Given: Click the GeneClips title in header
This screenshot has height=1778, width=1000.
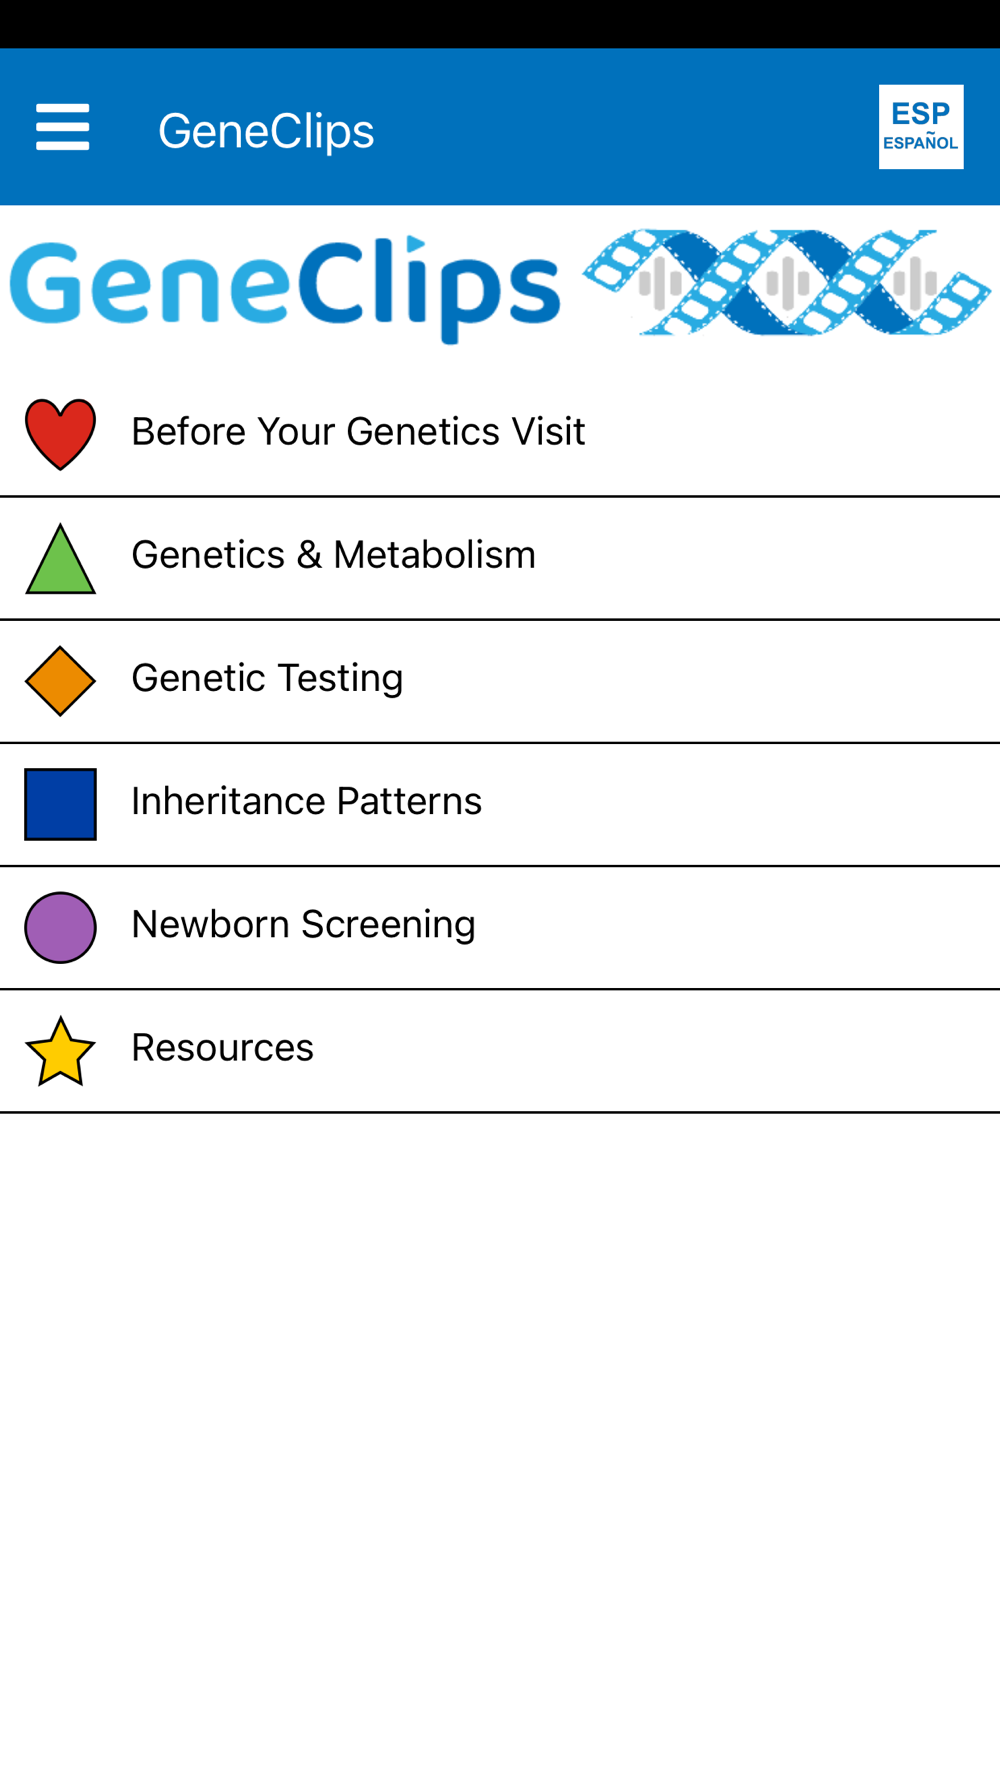Looking at the screenshot, I should click(266, 131).
